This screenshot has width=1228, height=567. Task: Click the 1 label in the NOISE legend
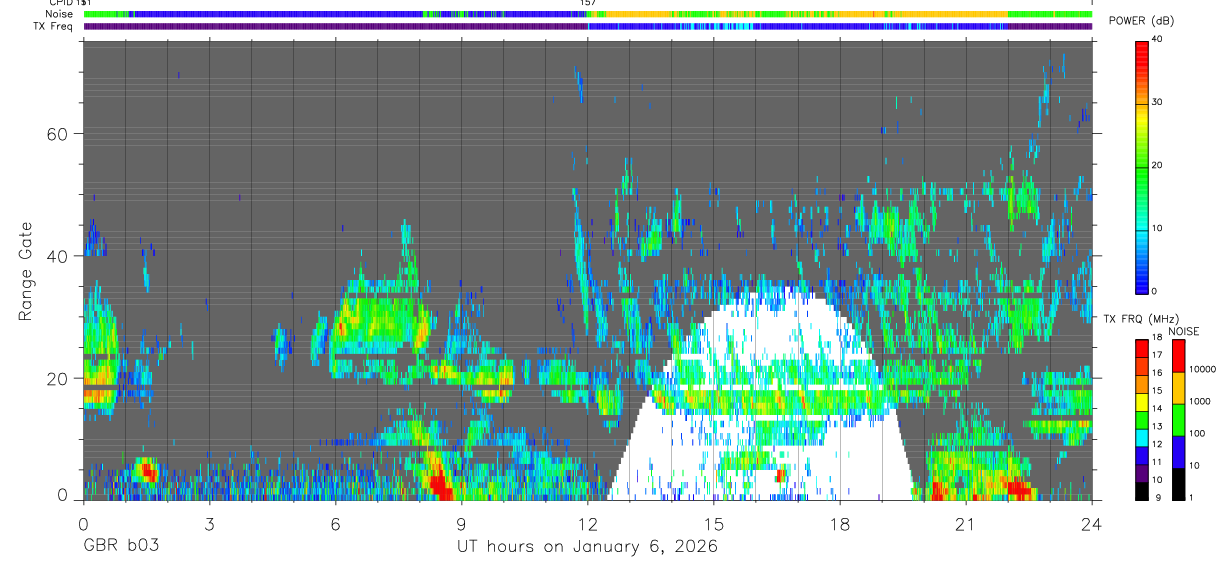pyautogui.click(x=1191, y=497)
